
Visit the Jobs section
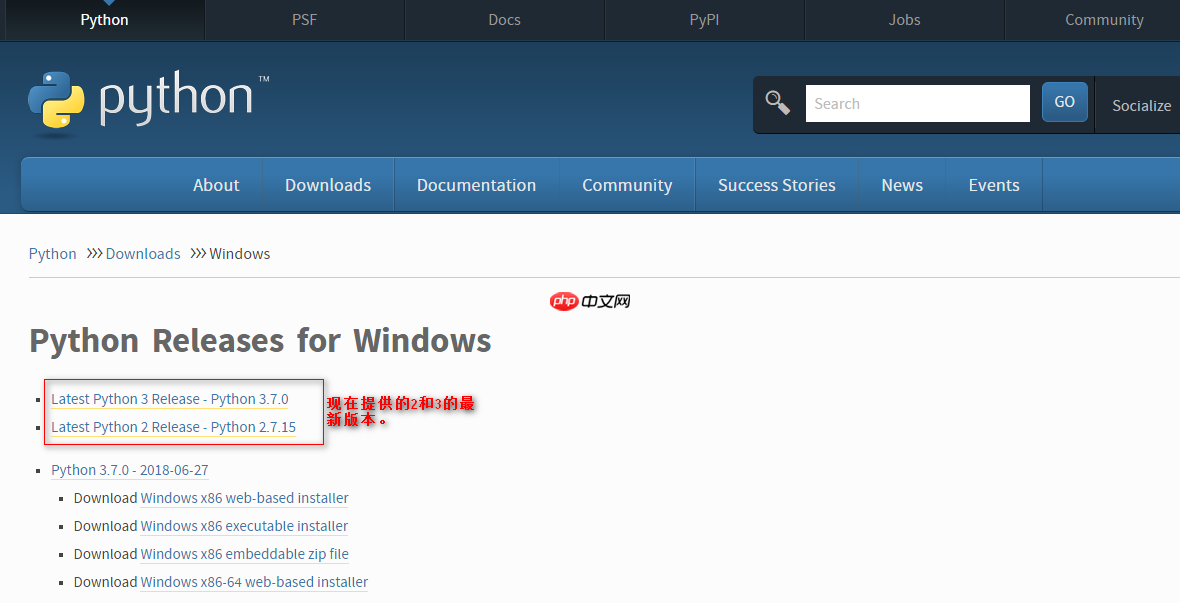coord(904,19)
